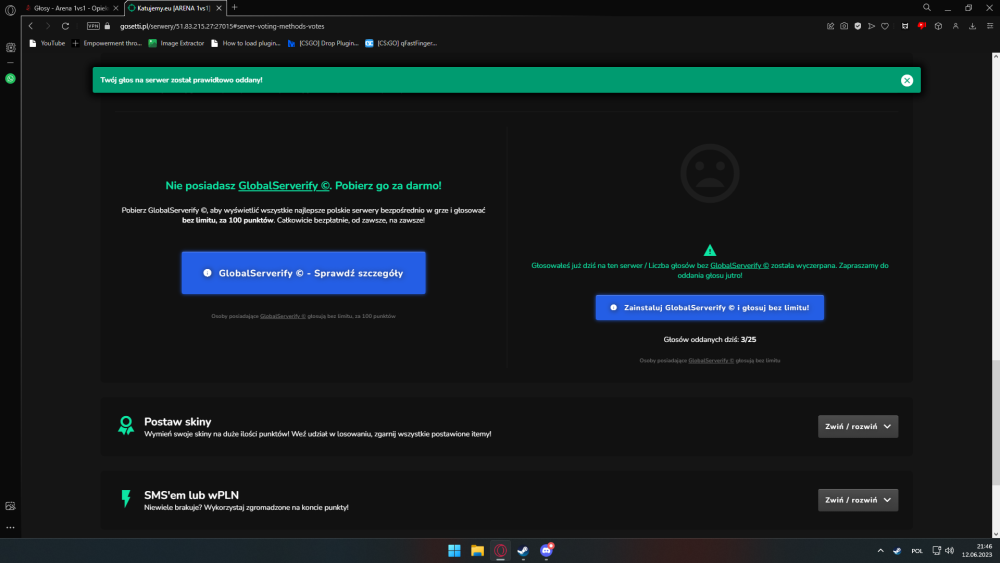Click 'GlobalServerify © - Sprawdź szczegóły' button

click(x=304, y=273)
